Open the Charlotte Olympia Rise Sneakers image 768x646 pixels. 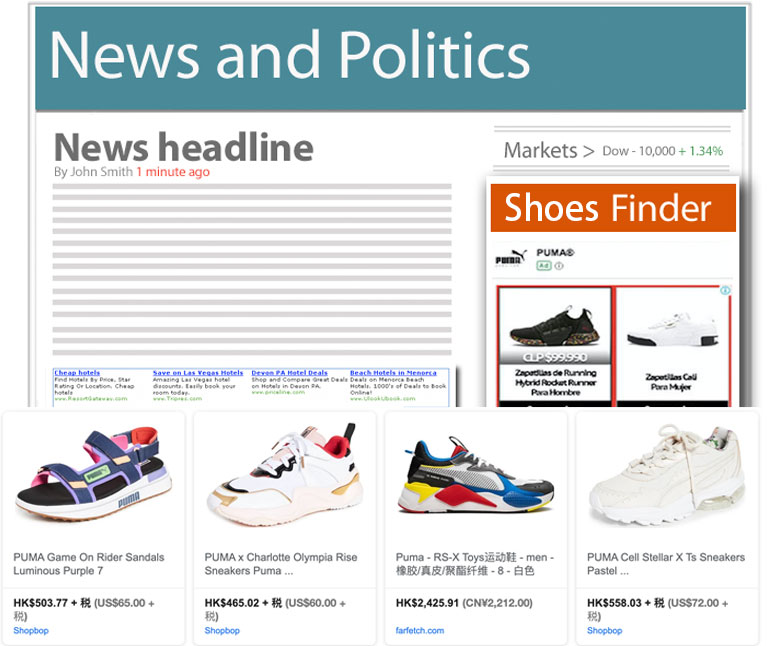(x=285, y=474)
